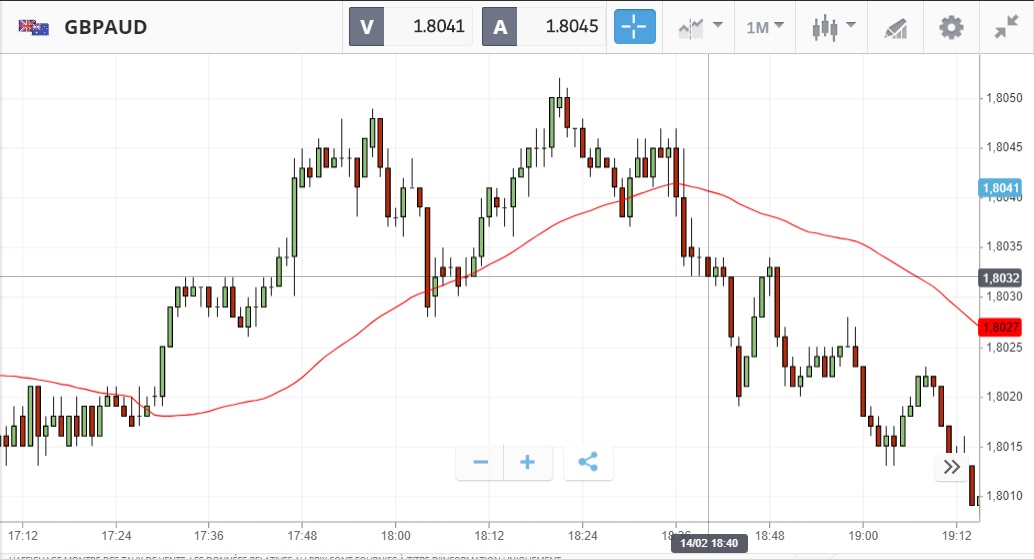
Task: Expand the 1M timeframe selector
Action: (x=765, y=27)
